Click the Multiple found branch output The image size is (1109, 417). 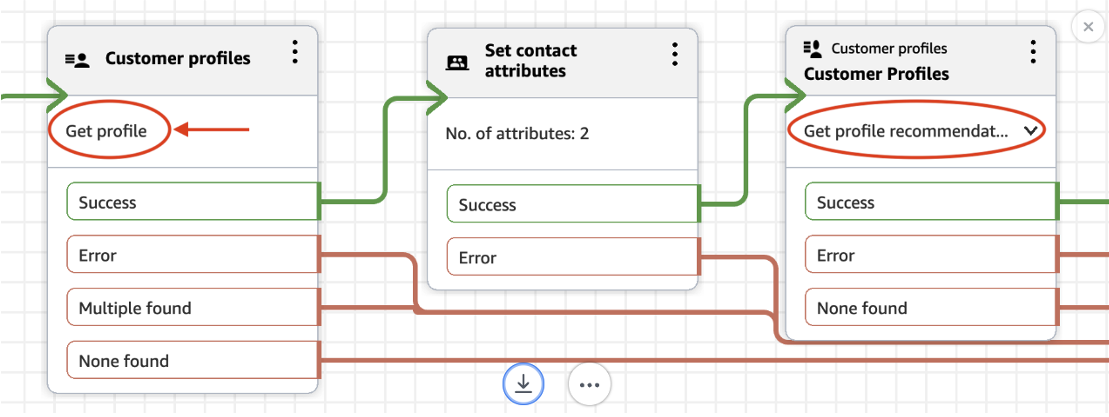point(192,308)
